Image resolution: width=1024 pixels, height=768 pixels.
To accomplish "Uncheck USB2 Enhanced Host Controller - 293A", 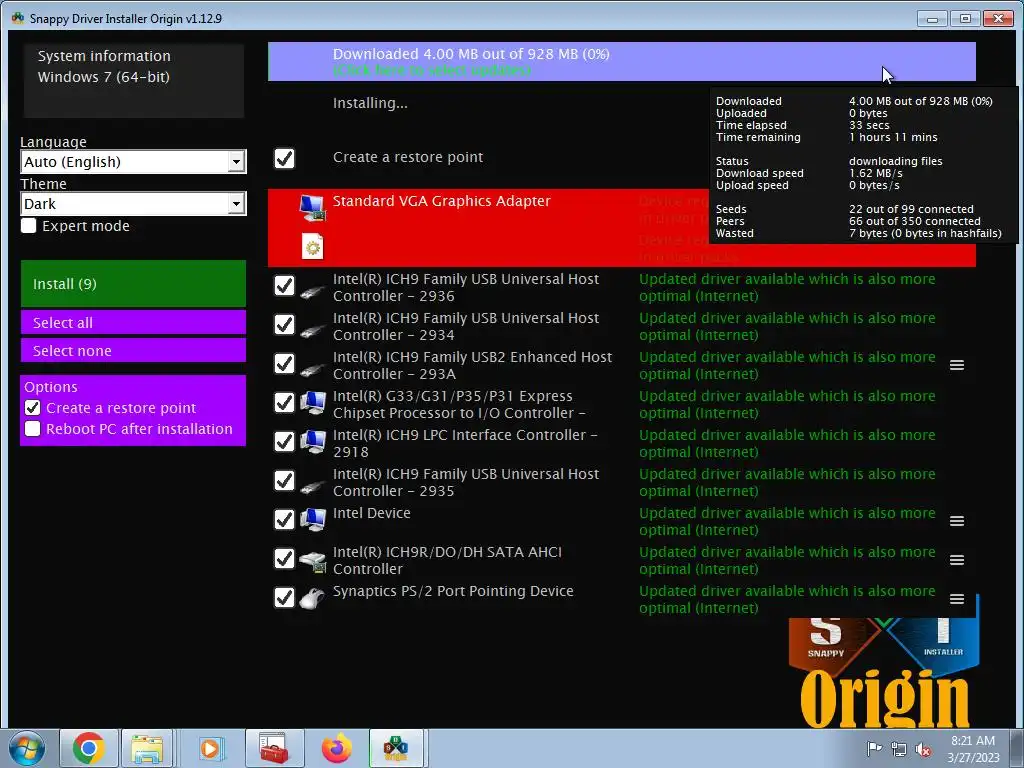I will [x=284, y=364].
